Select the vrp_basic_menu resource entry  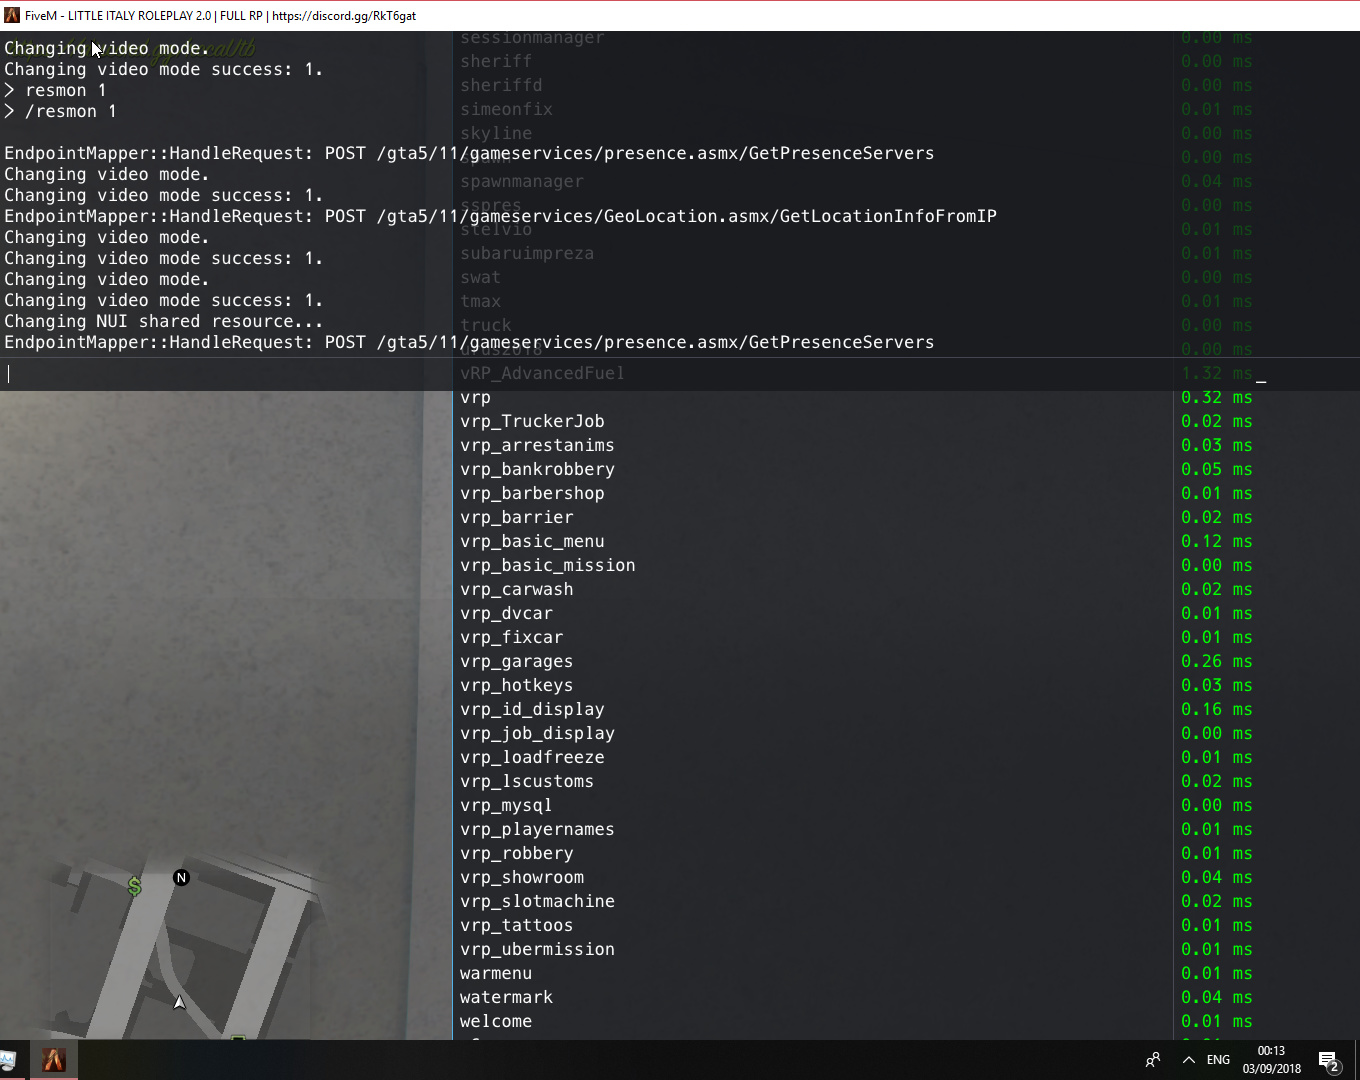tap(532, 542)
